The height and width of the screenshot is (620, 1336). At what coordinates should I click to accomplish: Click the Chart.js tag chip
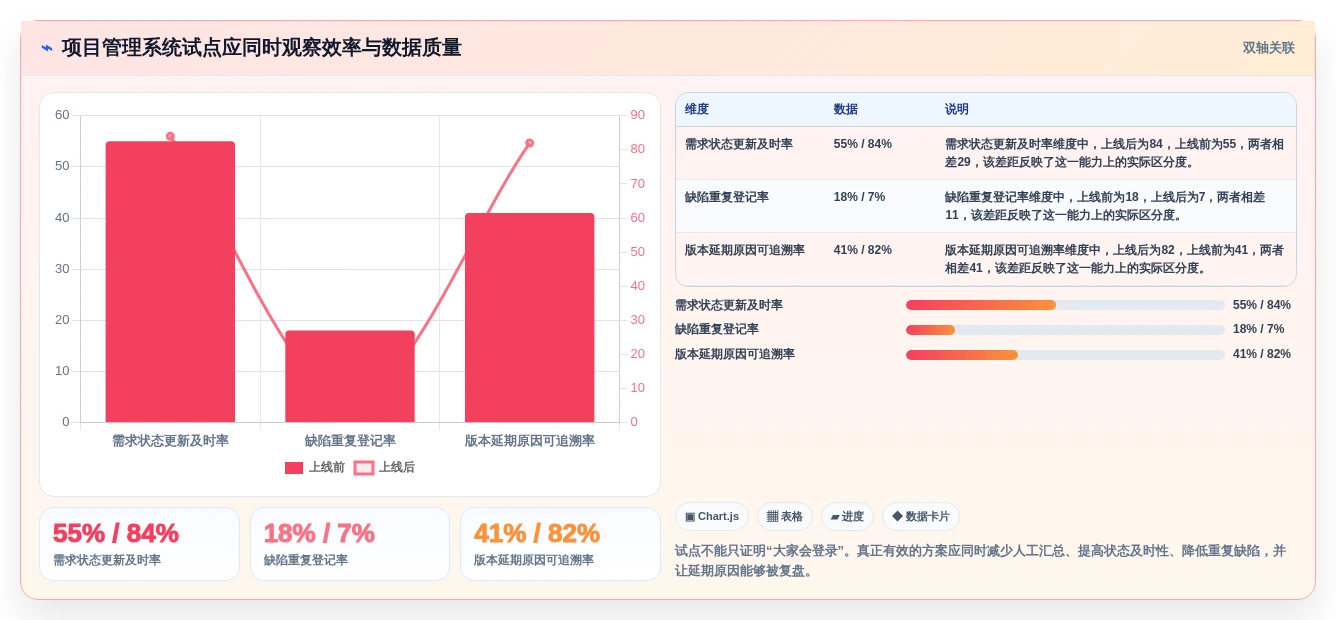click(712, 516)
